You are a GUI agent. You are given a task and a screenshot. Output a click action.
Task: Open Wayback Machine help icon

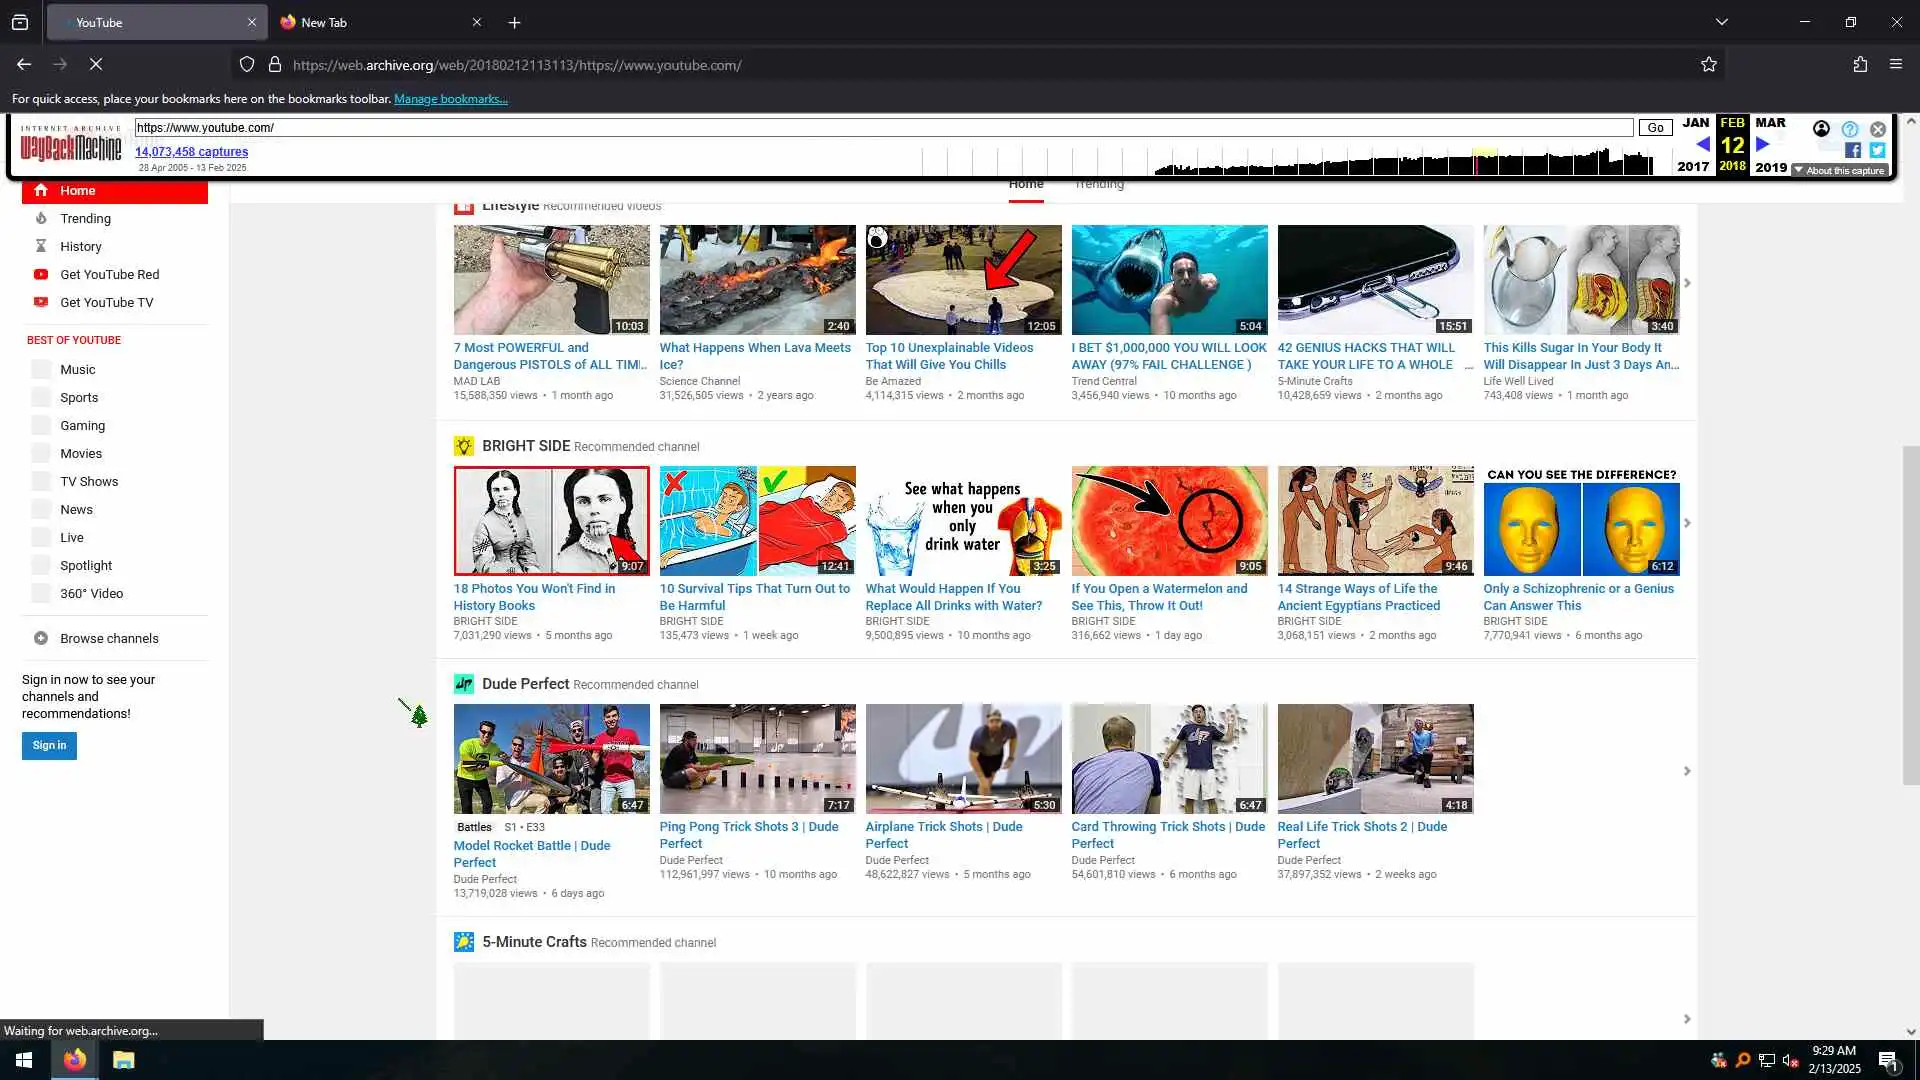coord(1850,129)
